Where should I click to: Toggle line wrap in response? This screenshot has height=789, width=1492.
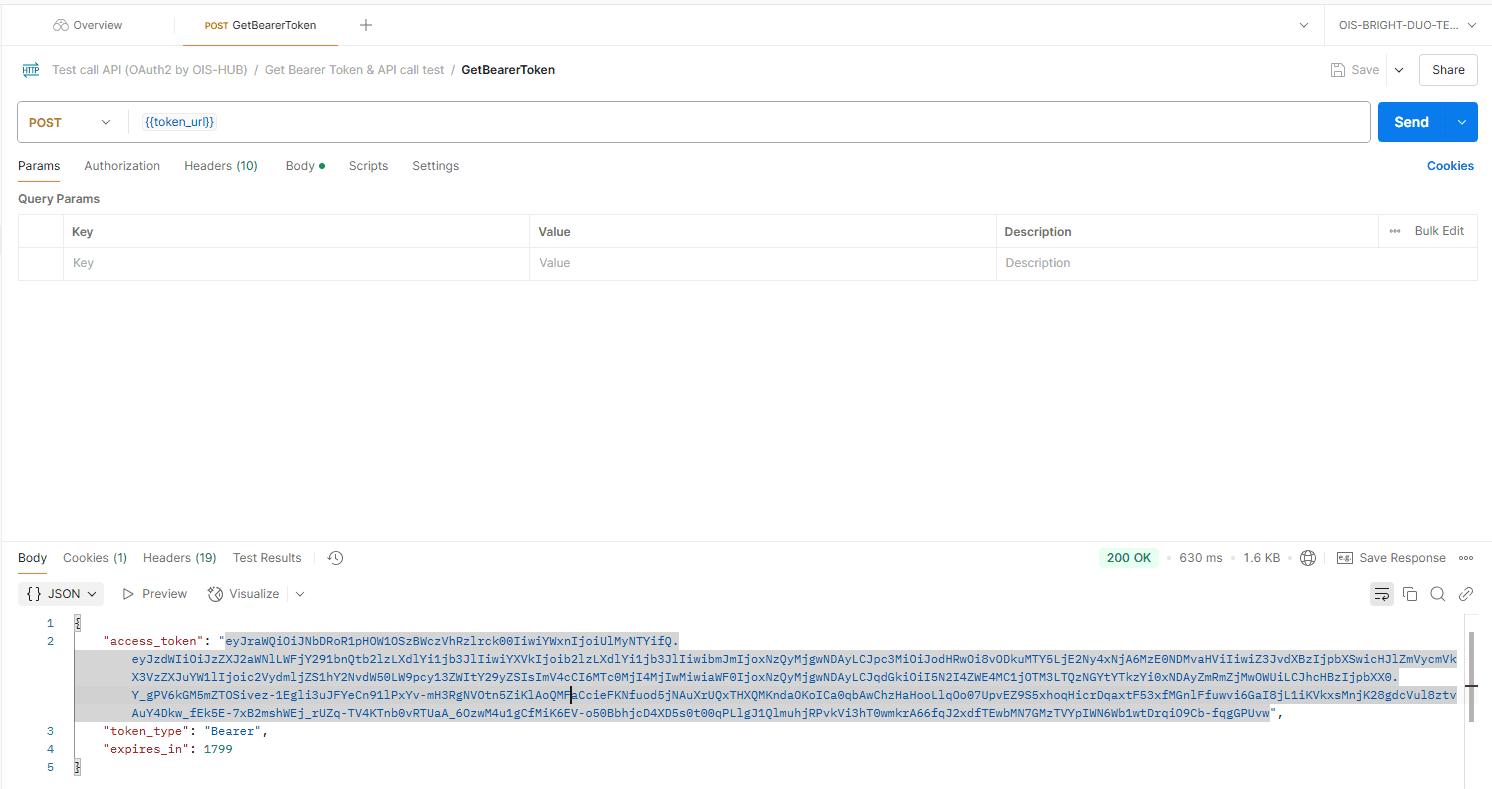(x=1382, y=594)
